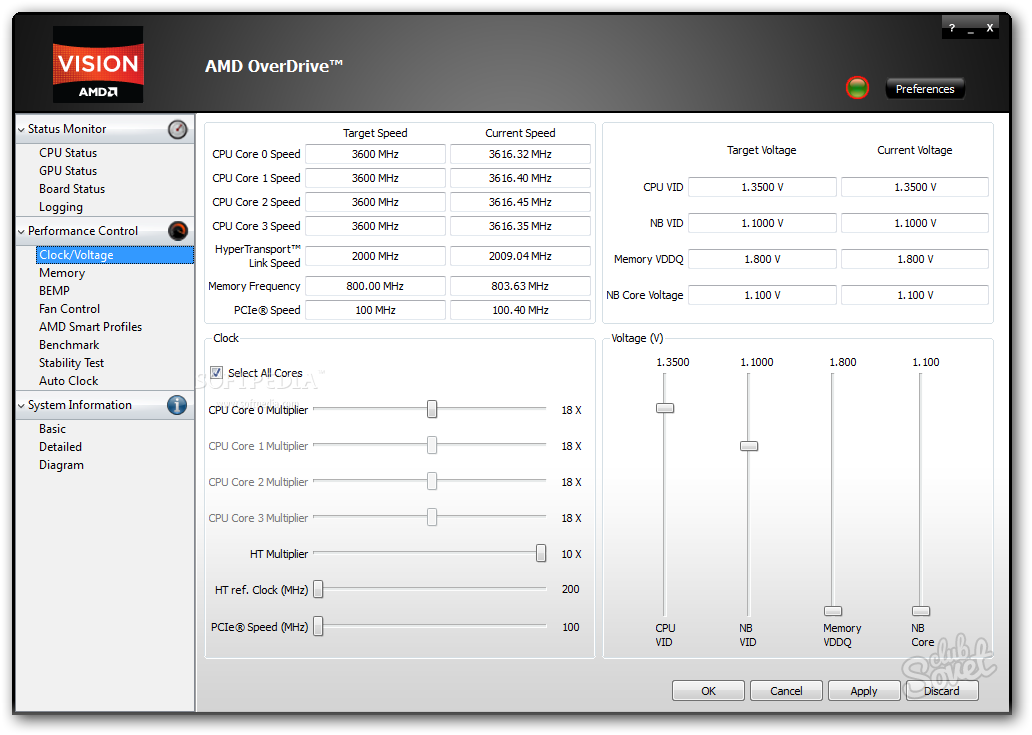Click NB Core Voltage target 1.100 V field
The width and height of the screenshot is (1032, 735).
tap(762, 295)
